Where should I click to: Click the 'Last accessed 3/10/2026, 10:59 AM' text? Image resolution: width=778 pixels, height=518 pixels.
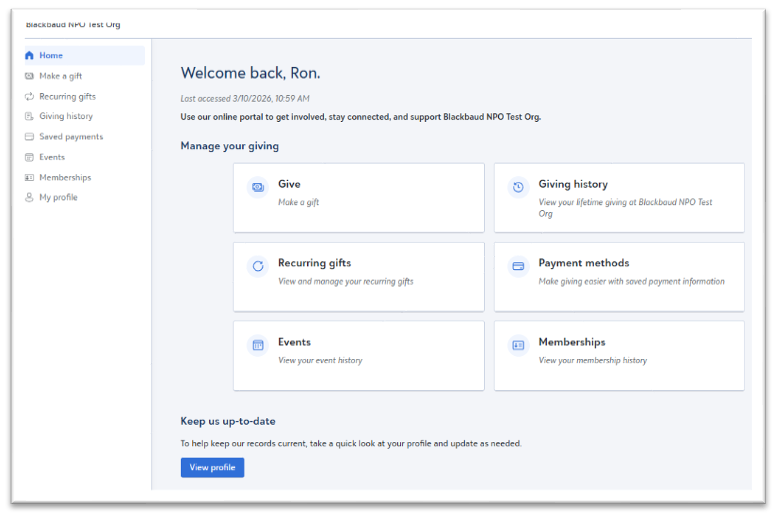245,99
